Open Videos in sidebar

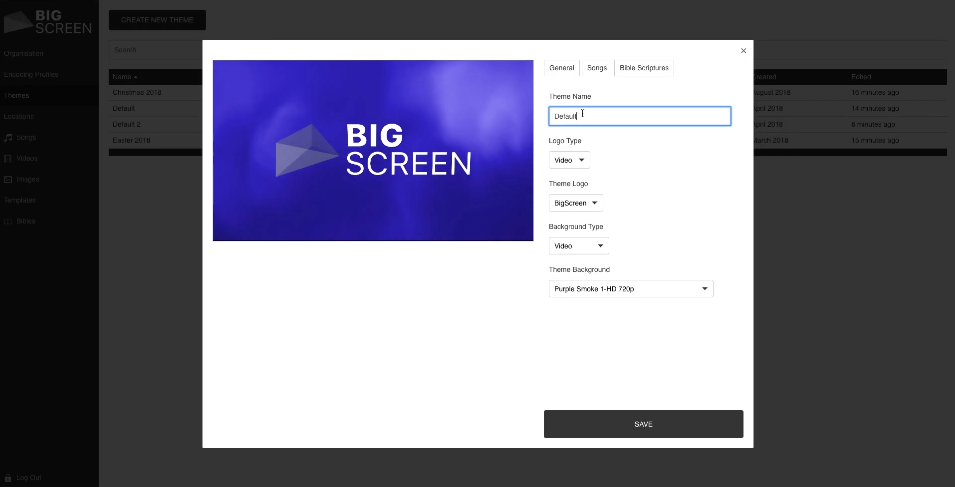[27, 158]
